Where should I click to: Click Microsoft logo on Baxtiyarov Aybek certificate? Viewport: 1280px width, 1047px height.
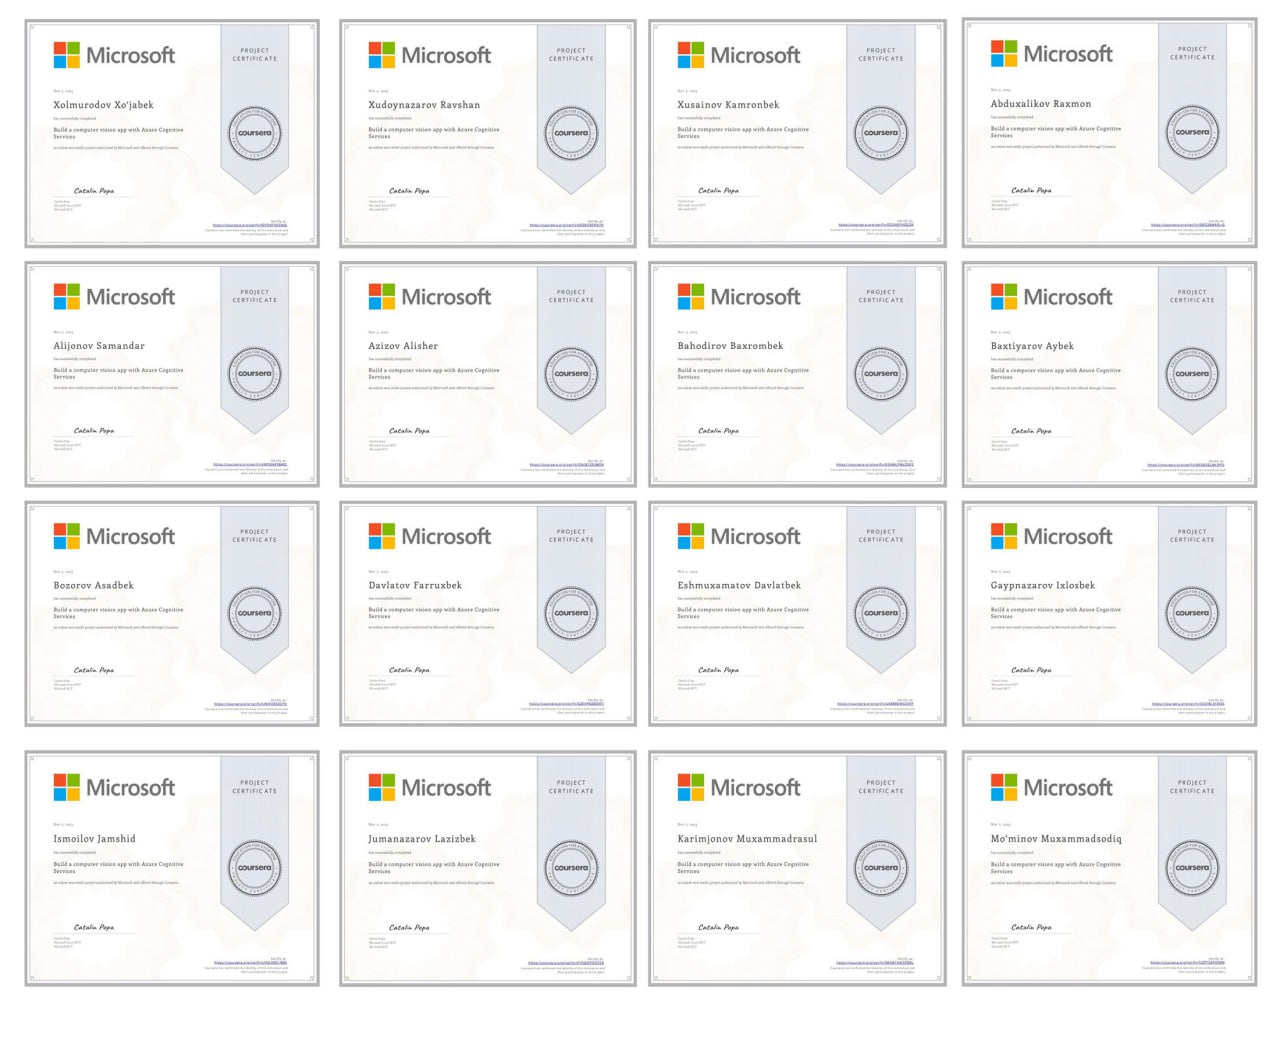[x=1052, y=297]
